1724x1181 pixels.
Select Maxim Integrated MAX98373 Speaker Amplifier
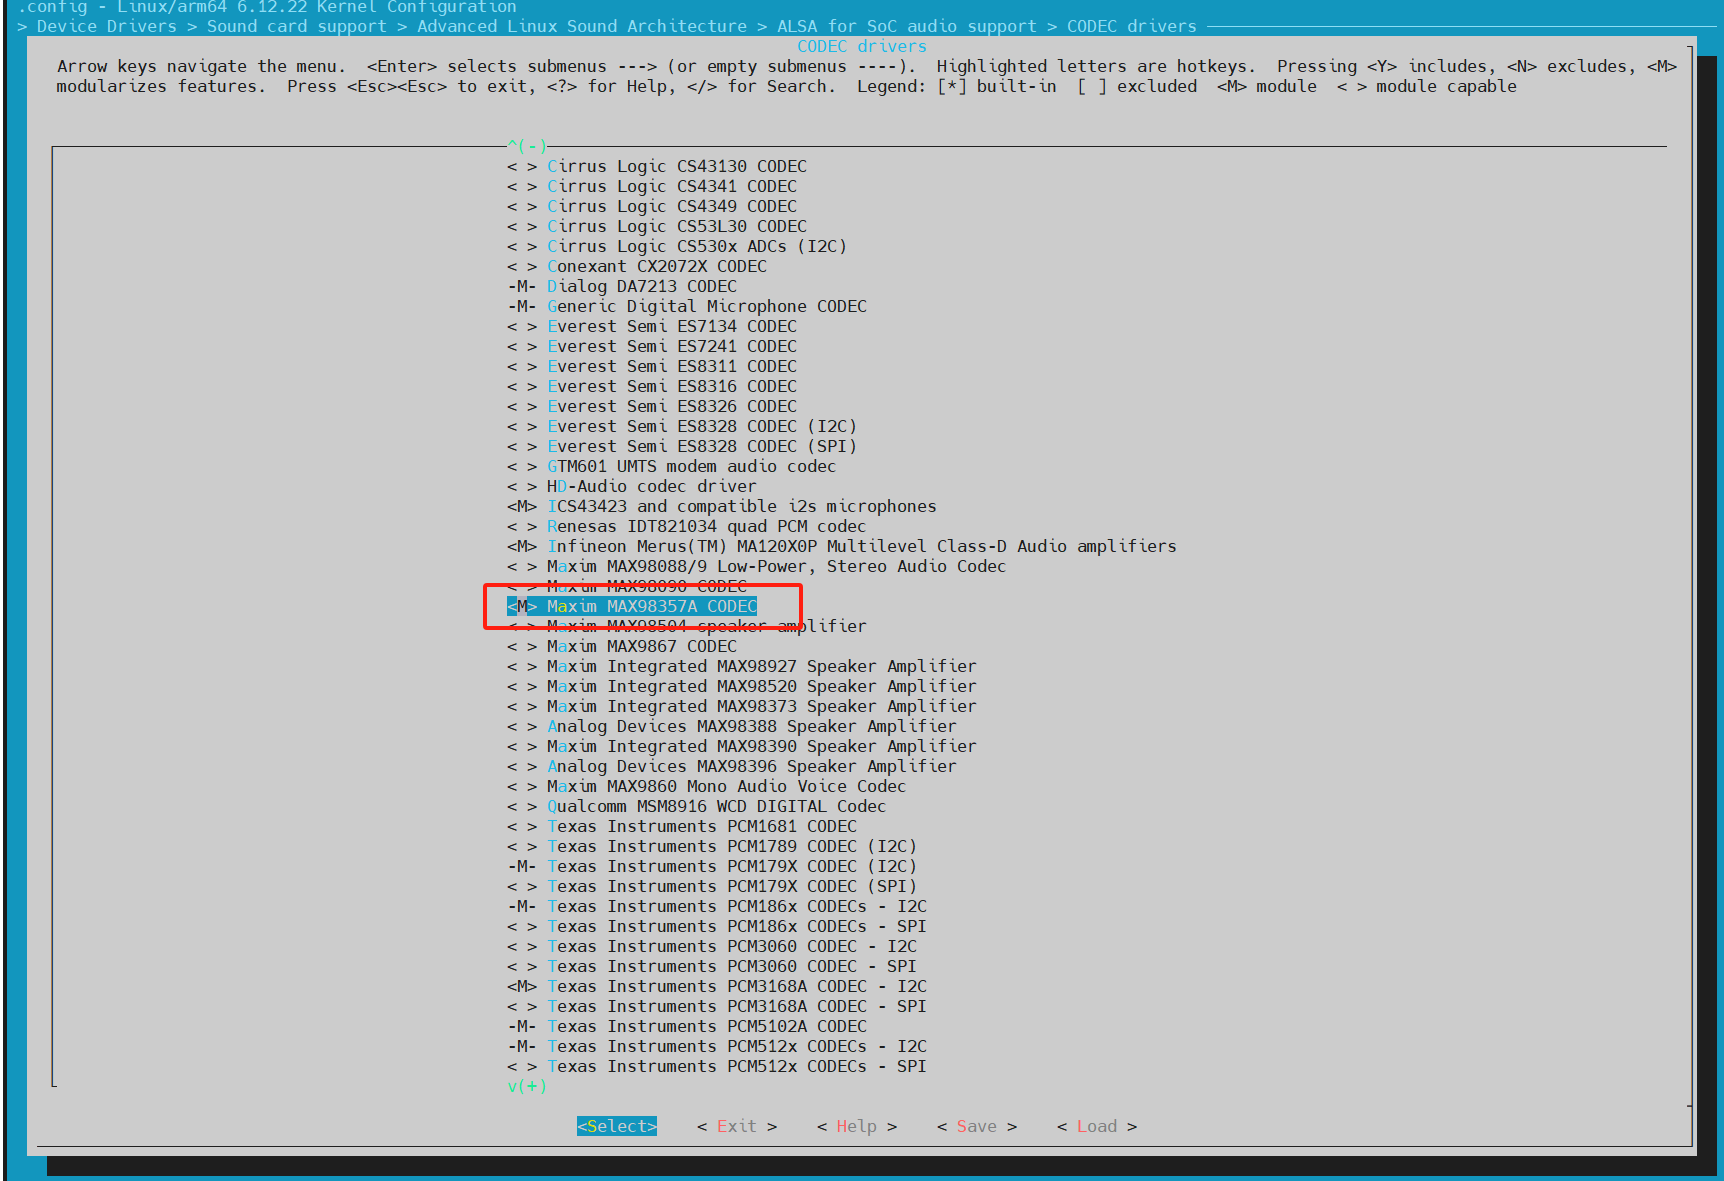pos(742,706)
